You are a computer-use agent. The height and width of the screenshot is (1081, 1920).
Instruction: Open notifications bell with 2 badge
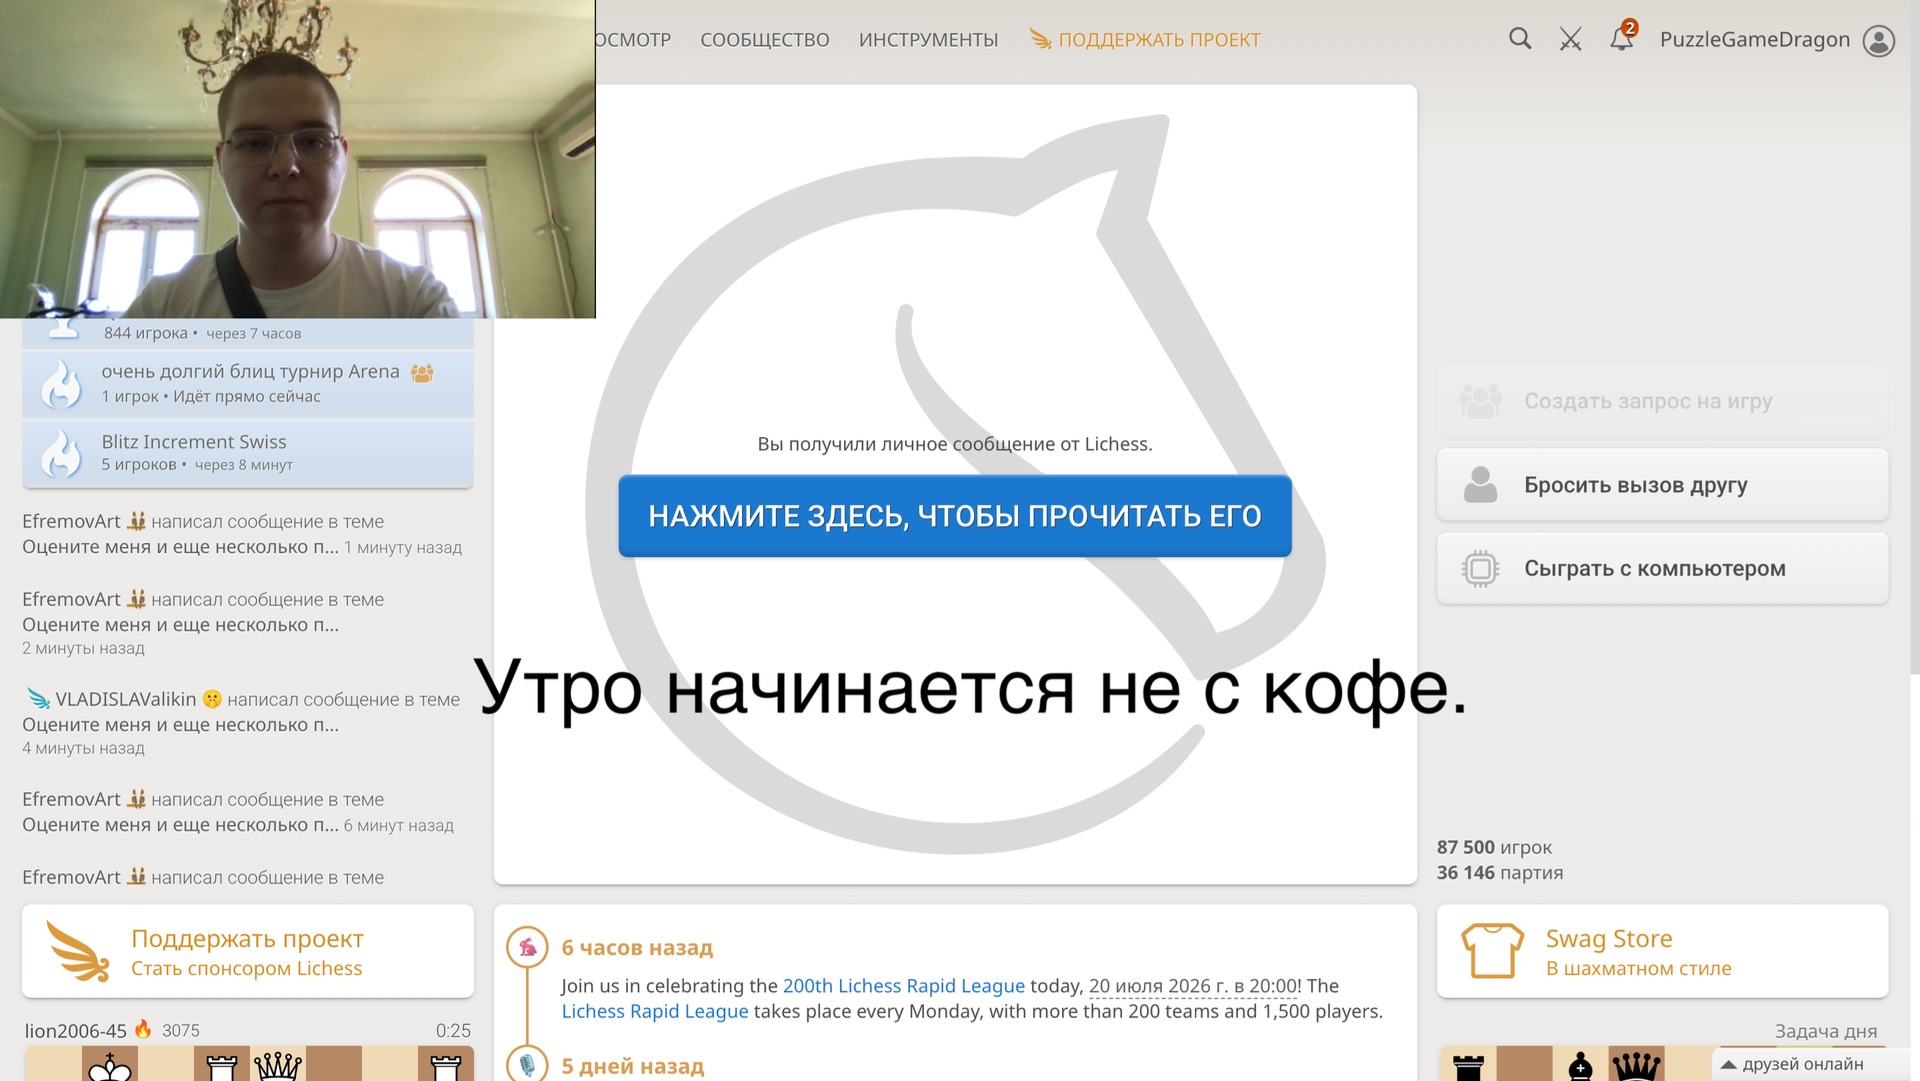pyautogui.click(x=1622, y=37)
